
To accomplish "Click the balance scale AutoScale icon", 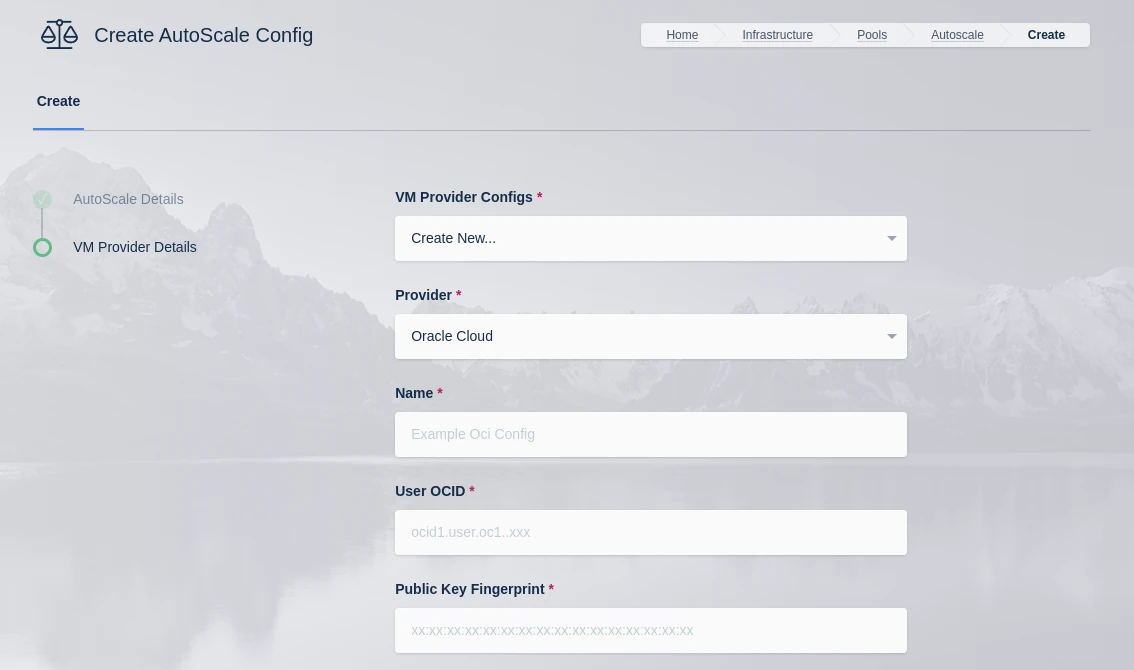I will click(59, 35).
